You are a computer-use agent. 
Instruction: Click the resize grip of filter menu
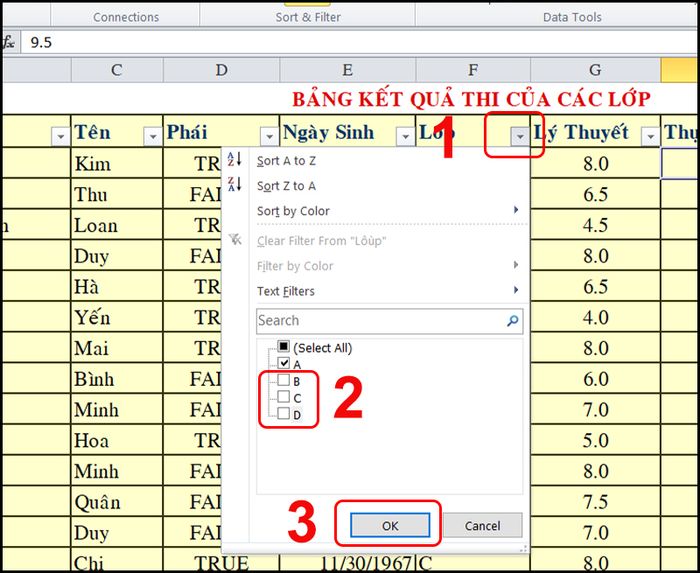click(524, 548)
